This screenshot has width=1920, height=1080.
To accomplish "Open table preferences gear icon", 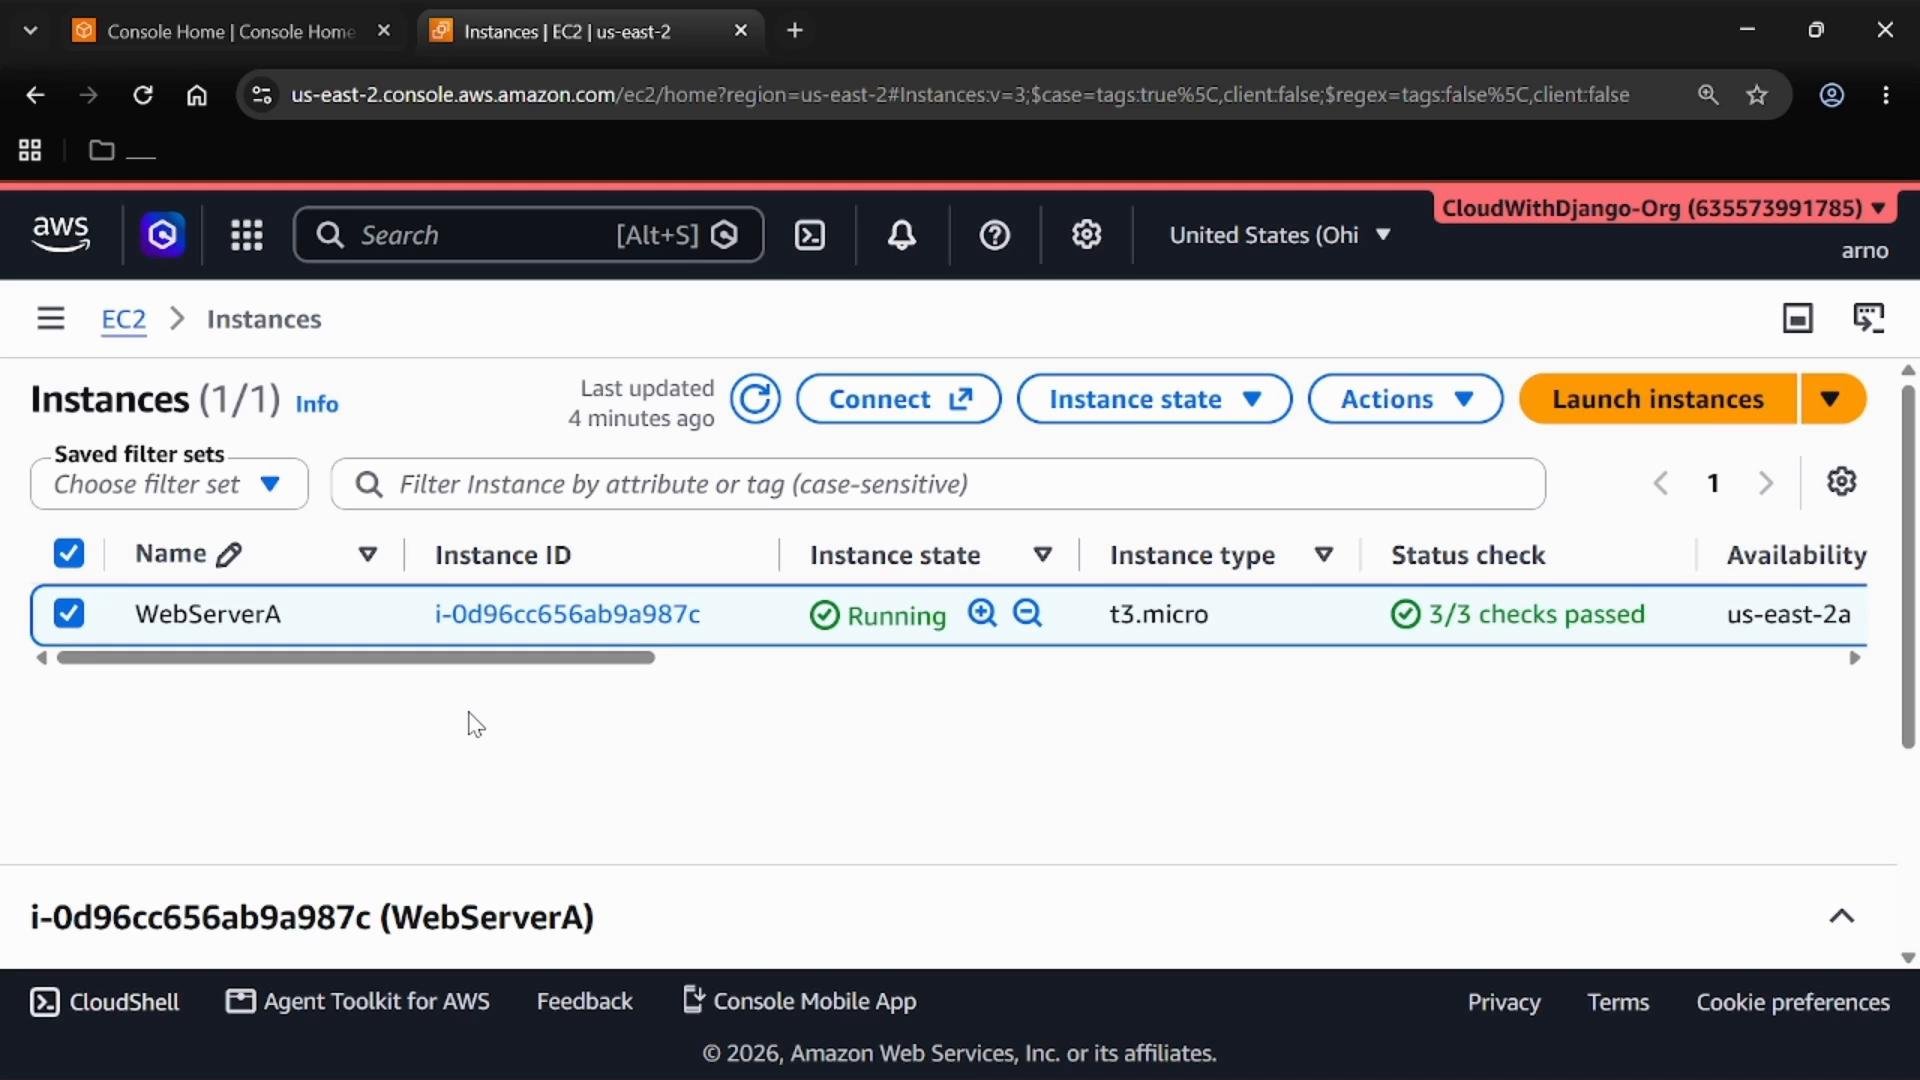I will click(1842, 482).
